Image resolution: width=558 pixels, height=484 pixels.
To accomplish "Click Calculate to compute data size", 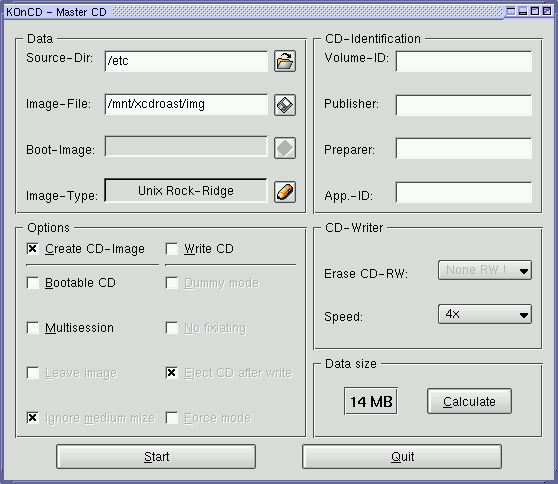I will (x=469, y=401).
